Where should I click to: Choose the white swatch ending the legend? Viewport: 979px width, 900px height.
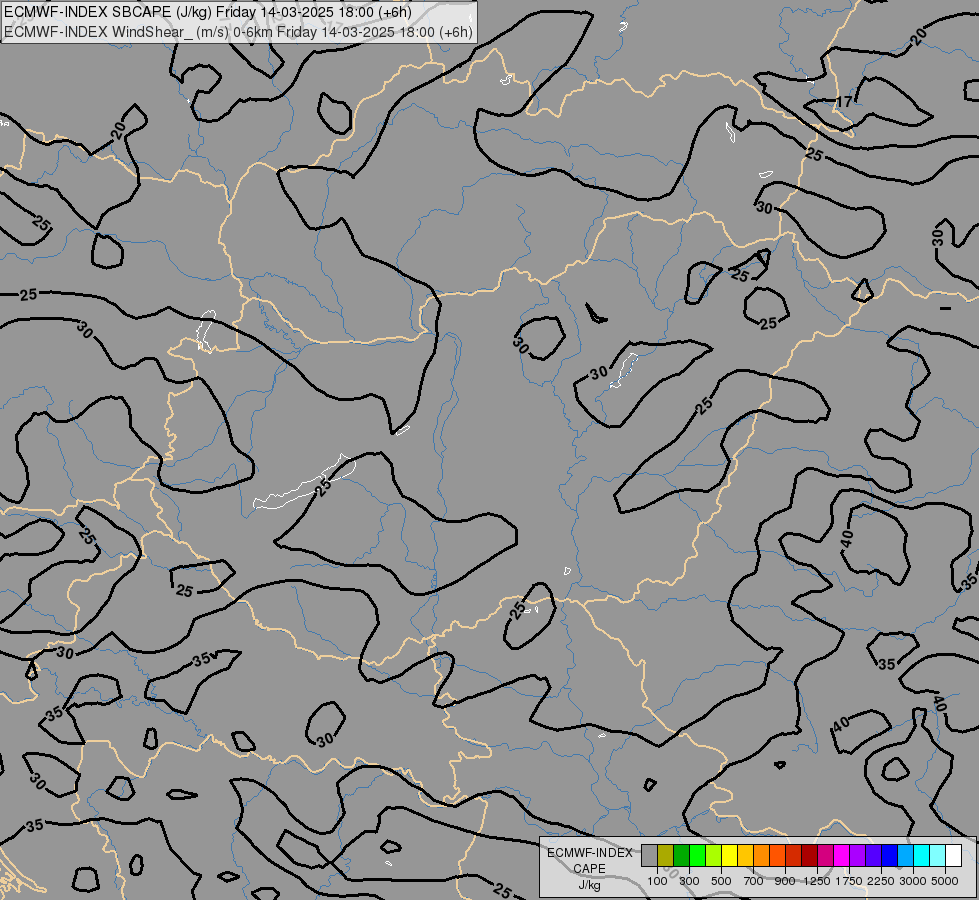point(954,856)
